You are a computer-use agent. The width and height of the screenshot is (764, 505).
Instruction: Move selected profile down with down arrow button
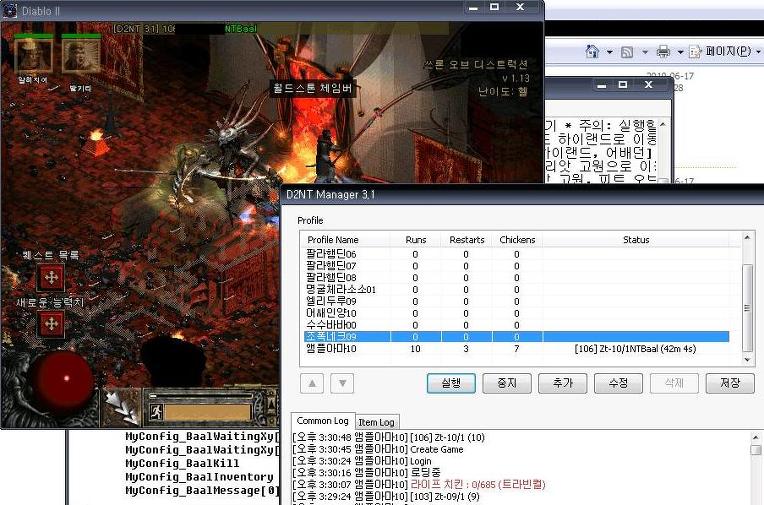pos(342,384)
